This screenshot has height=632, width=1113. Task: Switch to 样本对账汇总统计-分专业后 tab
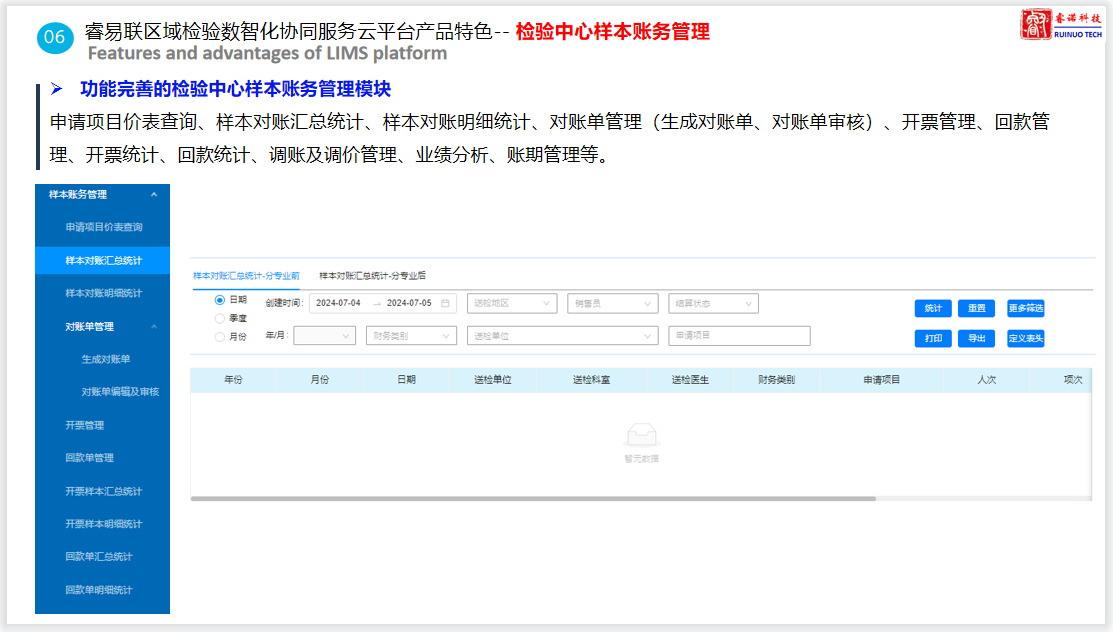[372, 275]
